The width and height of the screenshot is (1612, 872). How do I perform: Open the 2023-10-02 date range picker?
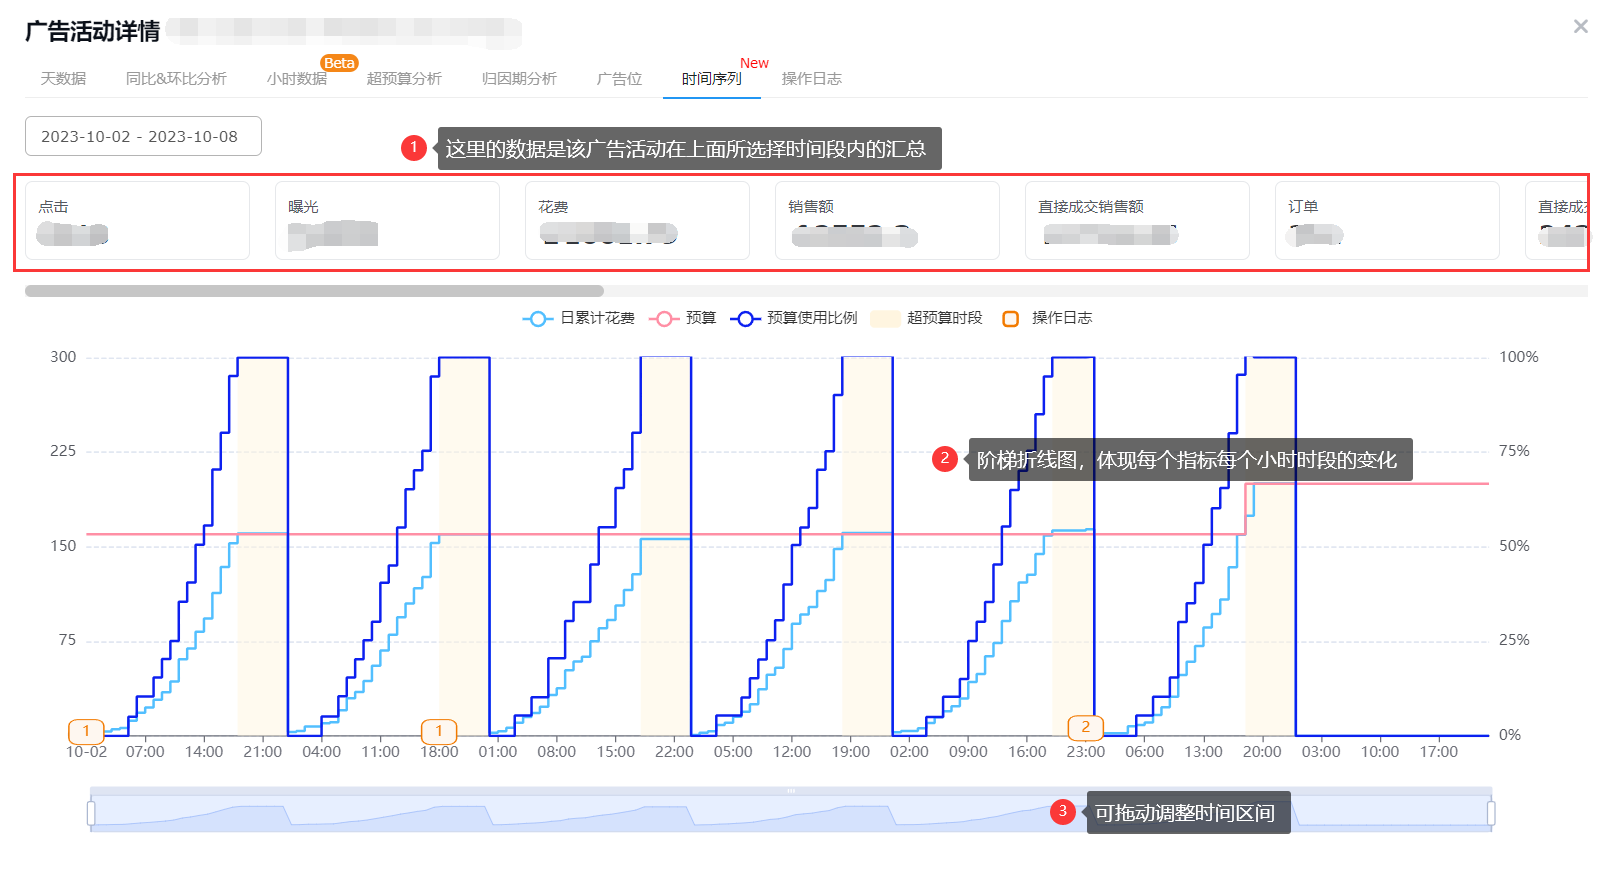(x=143, y=136)
